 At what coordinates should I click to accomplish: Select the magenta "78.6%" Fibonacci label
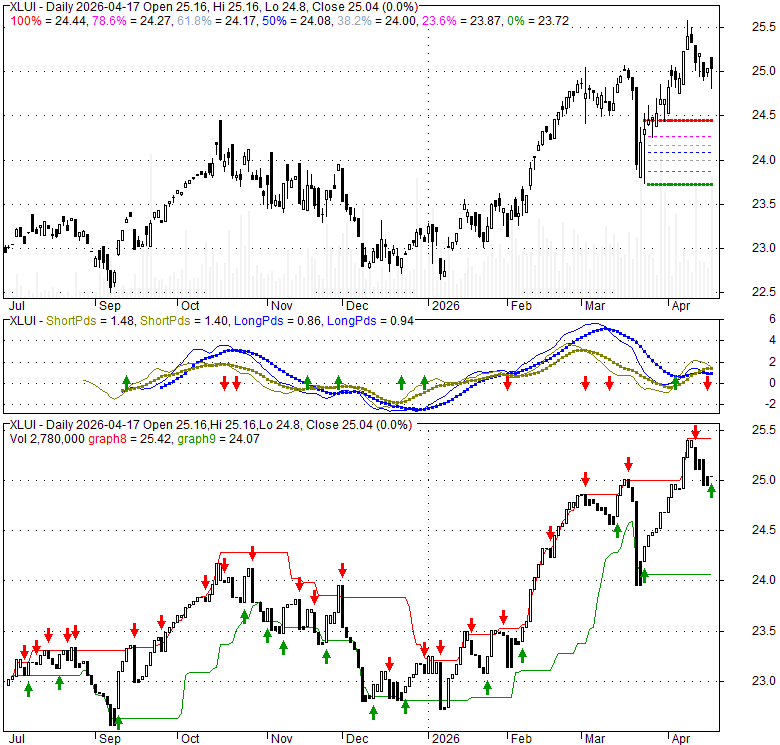tap(109, 21)
